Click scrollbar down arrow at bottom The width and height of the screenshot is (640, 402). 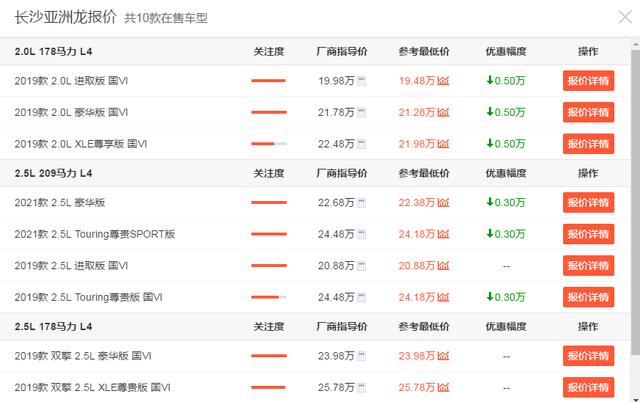[x=636, y=398]
